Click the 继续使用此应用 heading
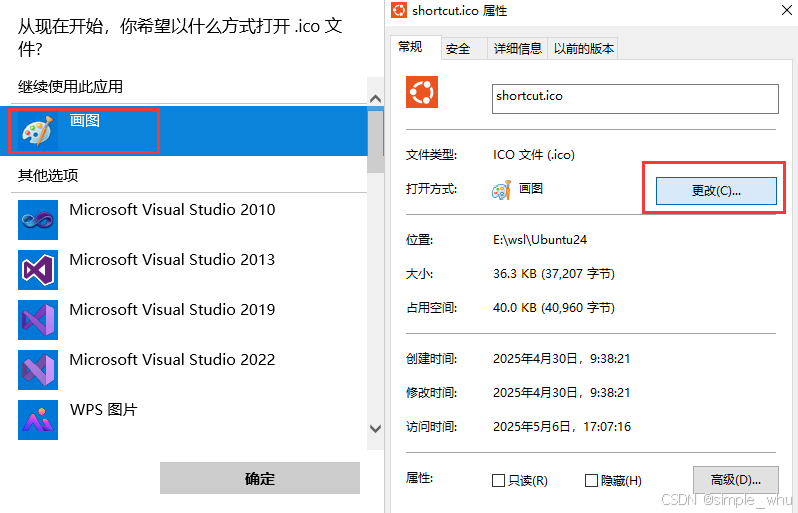 click(70, 87)
